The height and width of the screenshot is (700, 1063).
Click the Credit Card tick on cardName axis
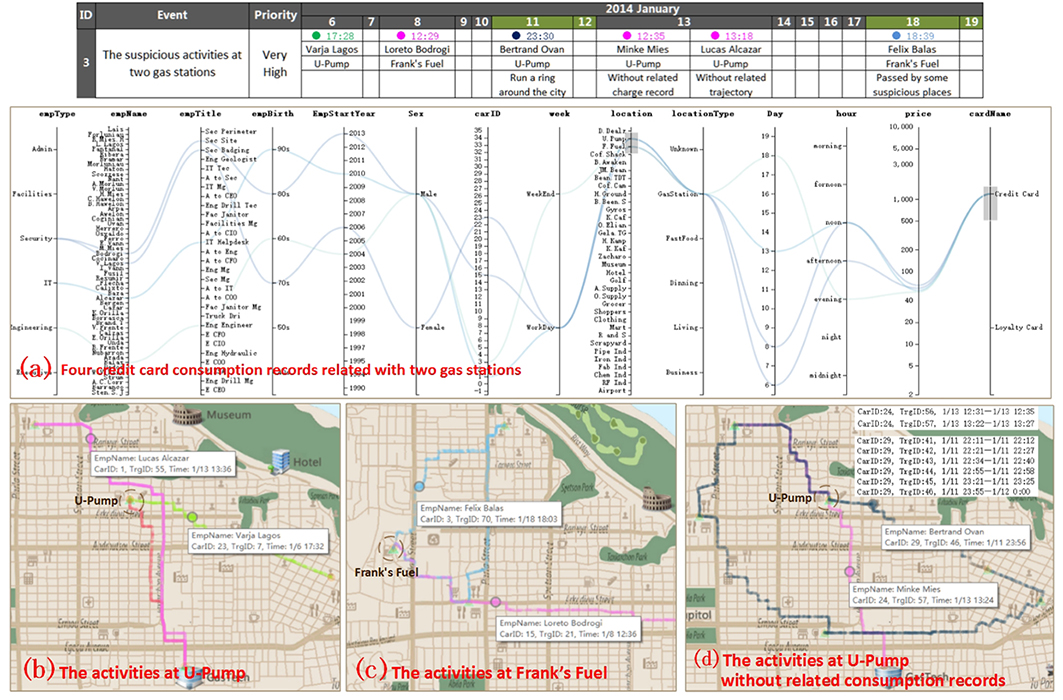pyautogui.click(x=1016, y=194)
